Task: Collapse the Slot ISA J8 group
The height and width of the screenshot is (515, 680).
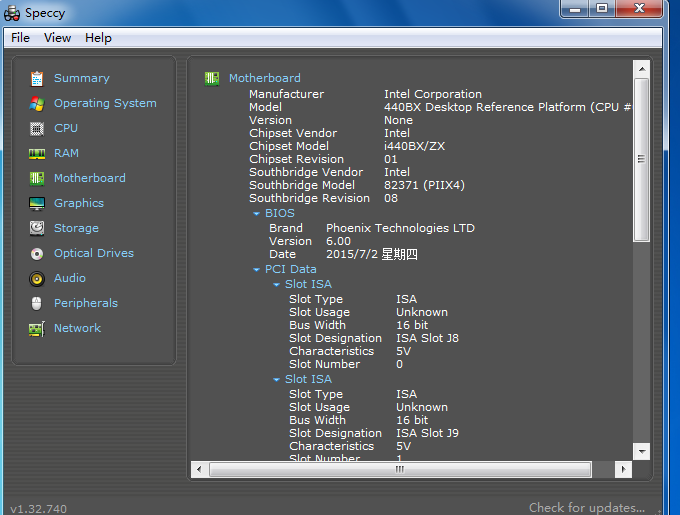Action: click(x=276, y=285)
